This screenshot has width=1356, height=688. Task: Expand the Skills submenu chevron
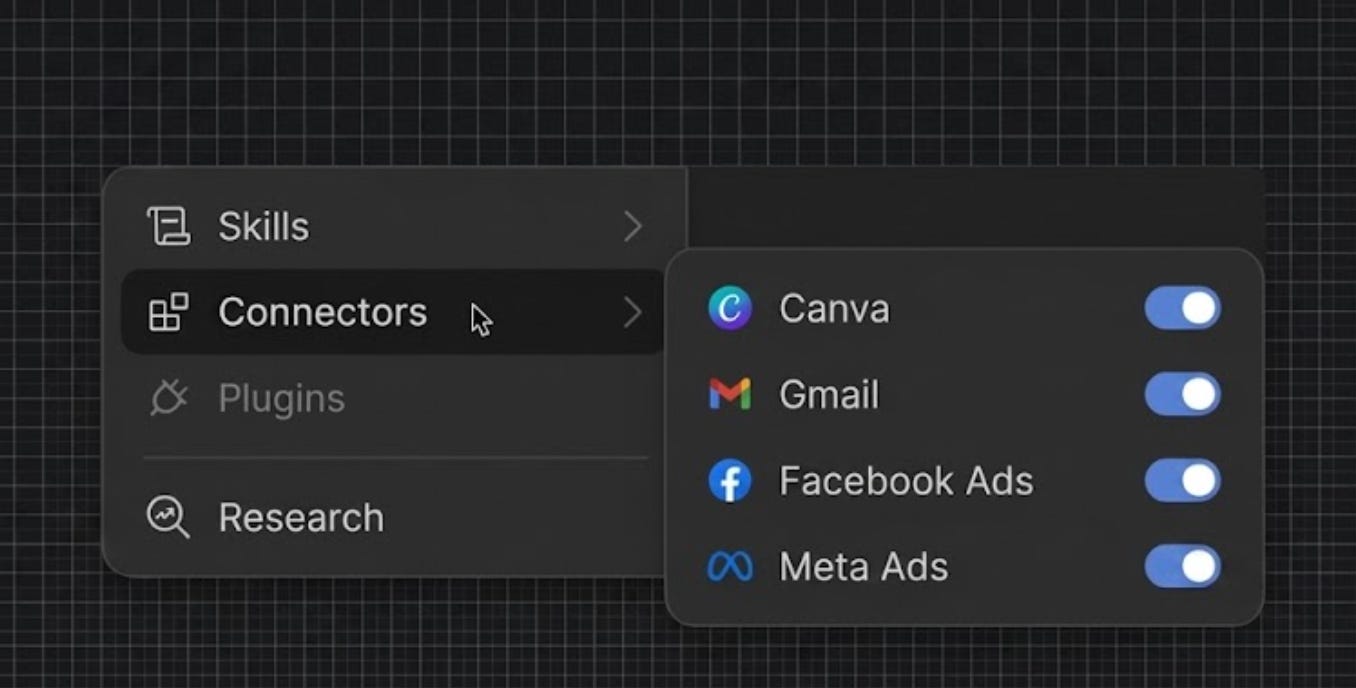pyautogui.click(x=632, y=226)
